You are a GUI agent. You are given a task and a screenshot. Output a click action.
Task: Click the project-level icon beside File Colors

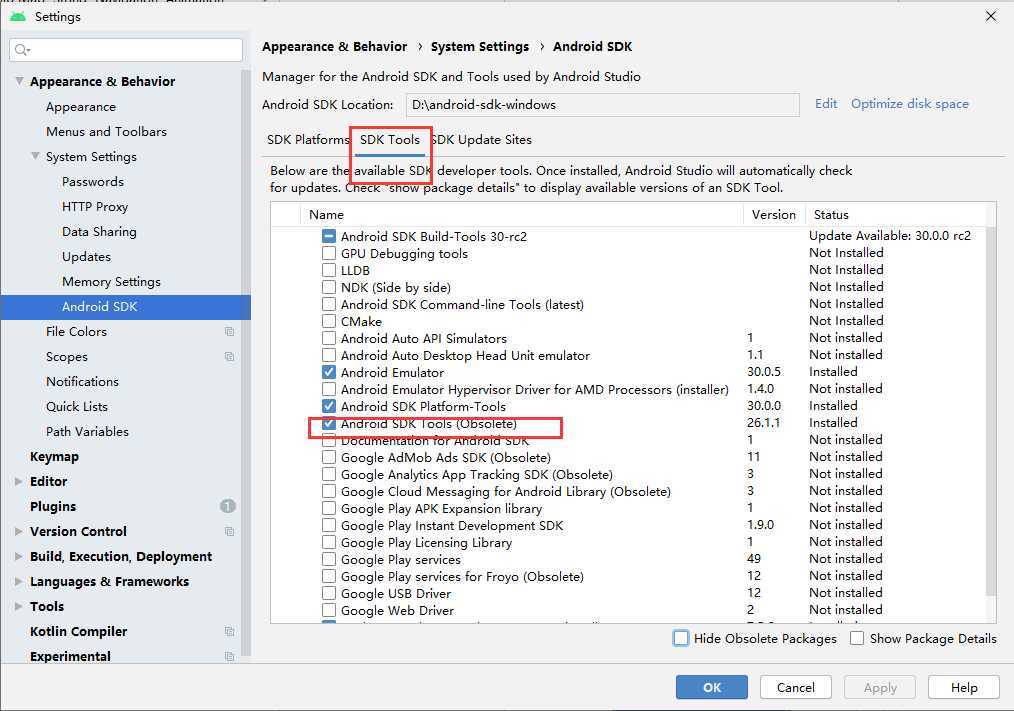click(229, 331)
